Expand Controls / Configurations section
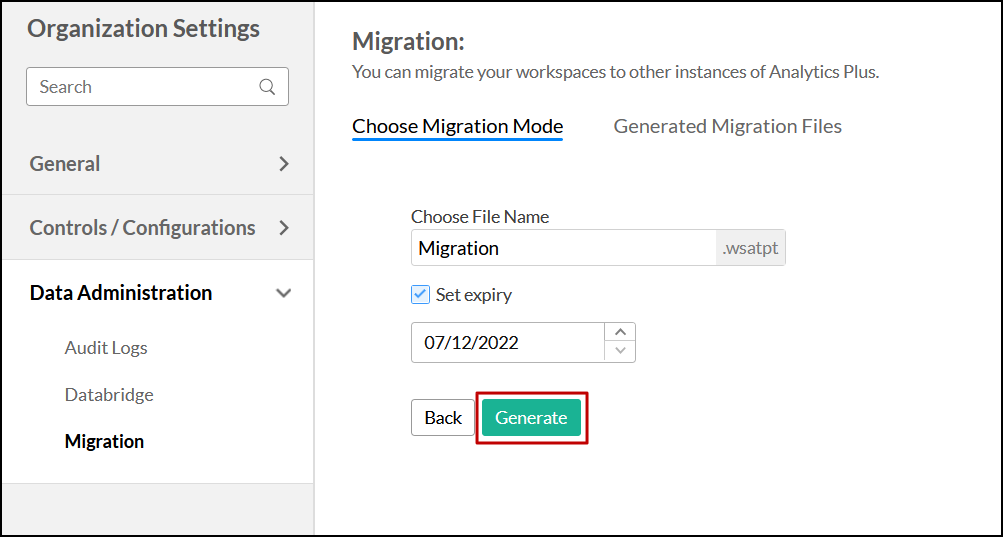The width and height of the screenshot is (1003, 537). pos(284,228)
